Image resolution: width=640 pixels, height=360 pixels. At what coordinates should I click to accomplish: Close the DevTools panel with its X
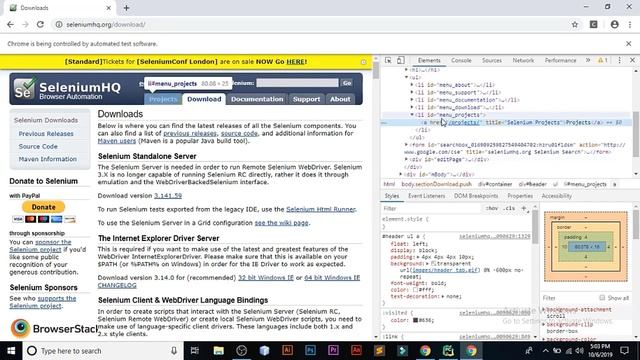pyautogui.click(x=632, y=60)
